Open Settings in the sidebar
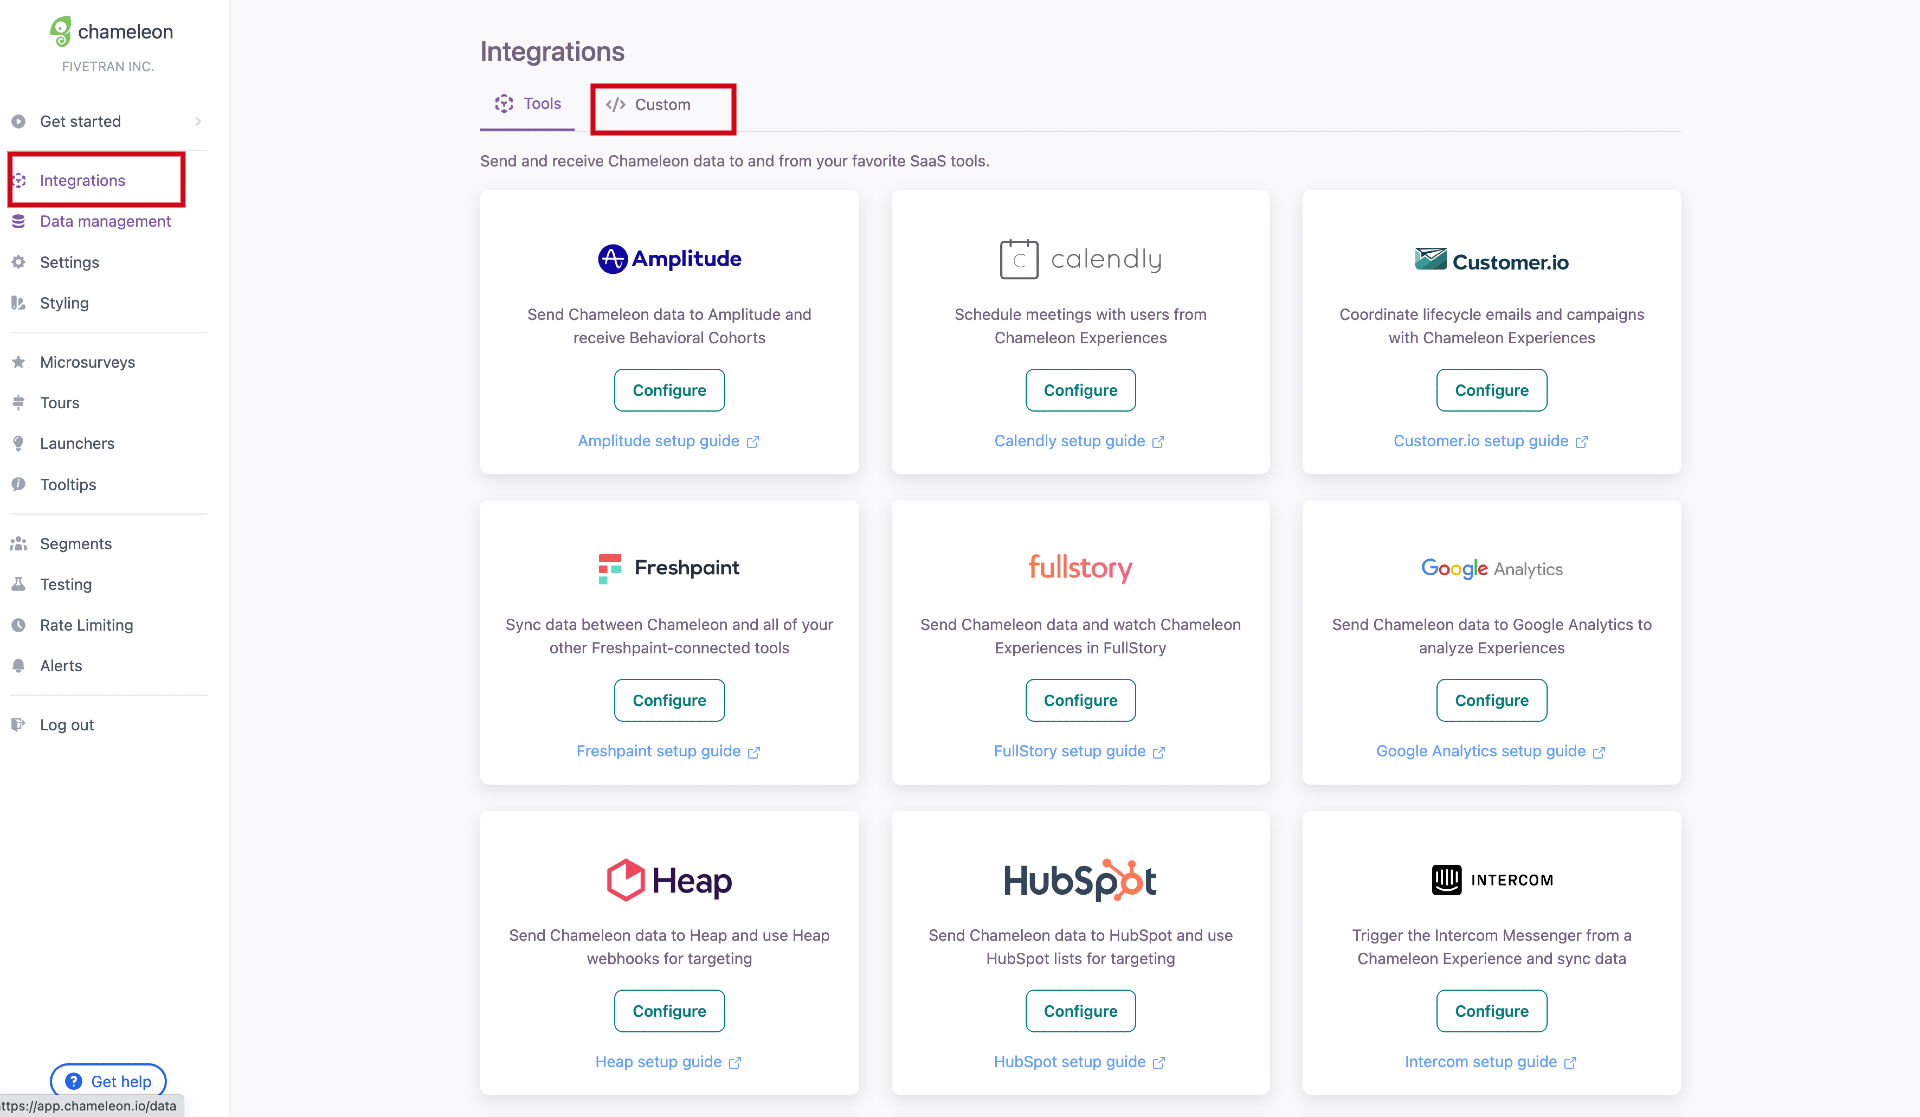 pos(69,263)
